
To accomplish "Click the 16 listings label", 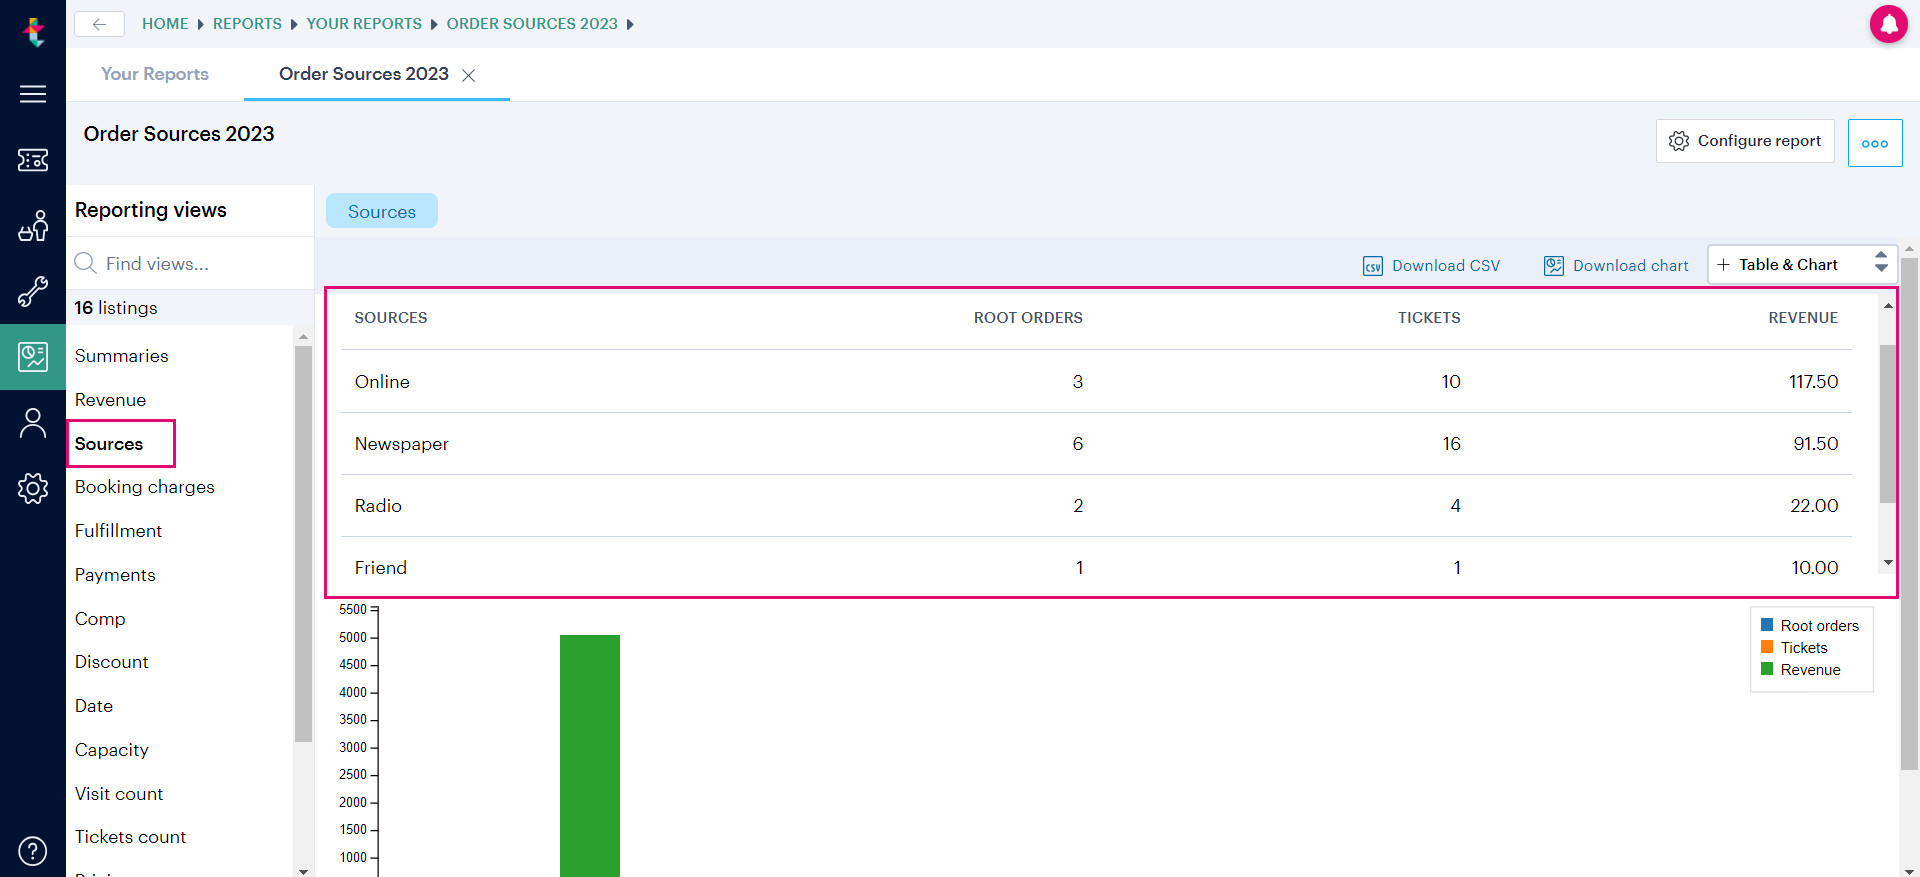I will click(116, 308).
